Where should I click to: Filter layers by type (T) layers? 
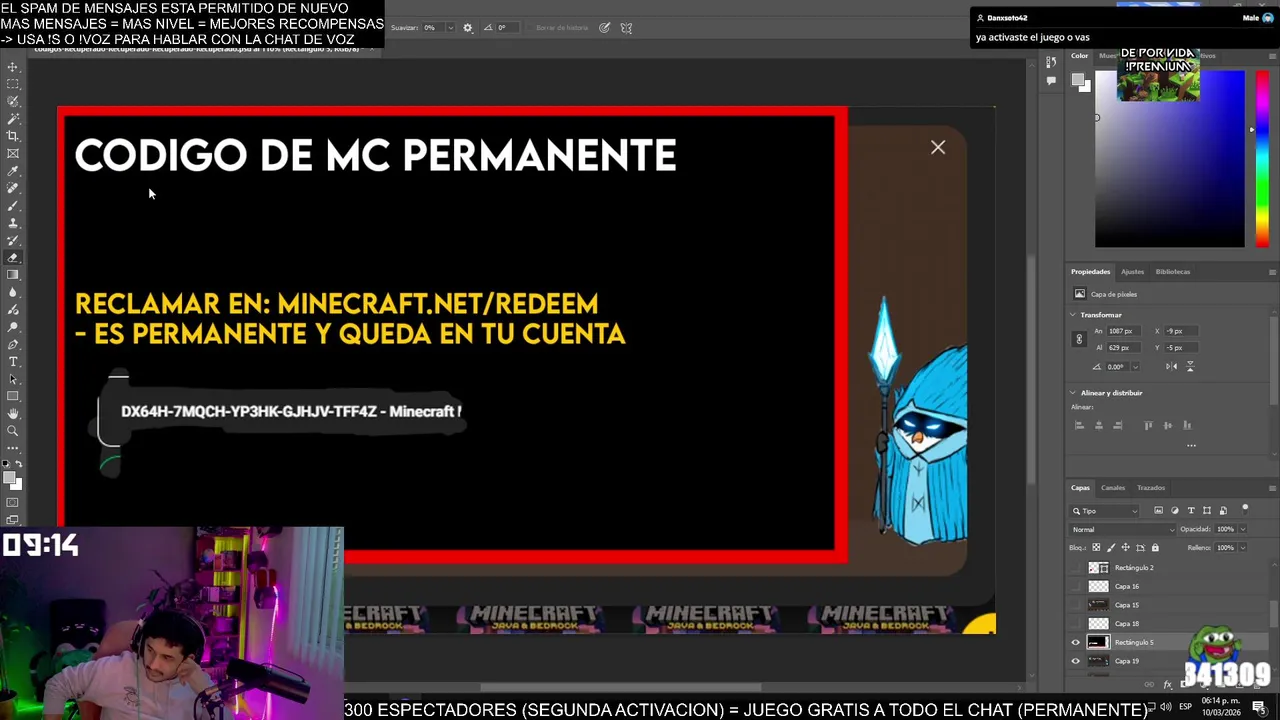(1191, 510)
